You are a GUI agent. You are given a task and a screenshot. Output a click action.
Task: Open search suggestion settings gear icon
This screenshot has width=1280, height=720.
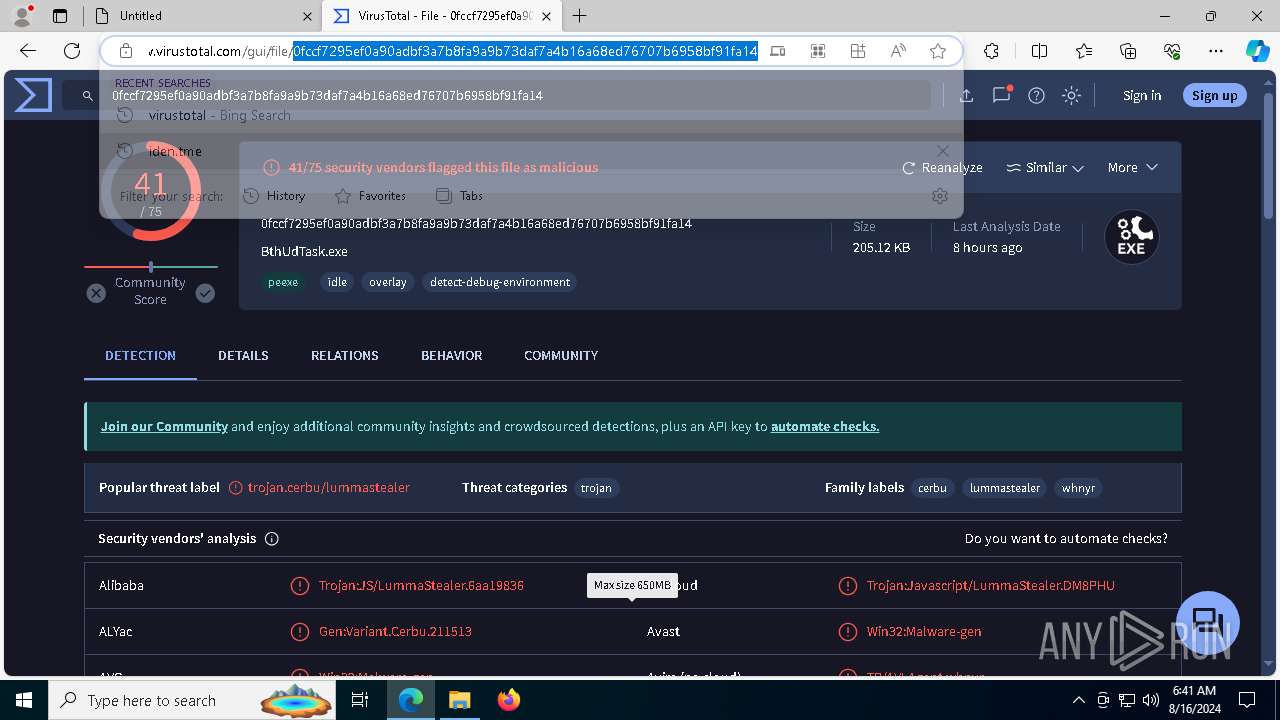(939, 196)
